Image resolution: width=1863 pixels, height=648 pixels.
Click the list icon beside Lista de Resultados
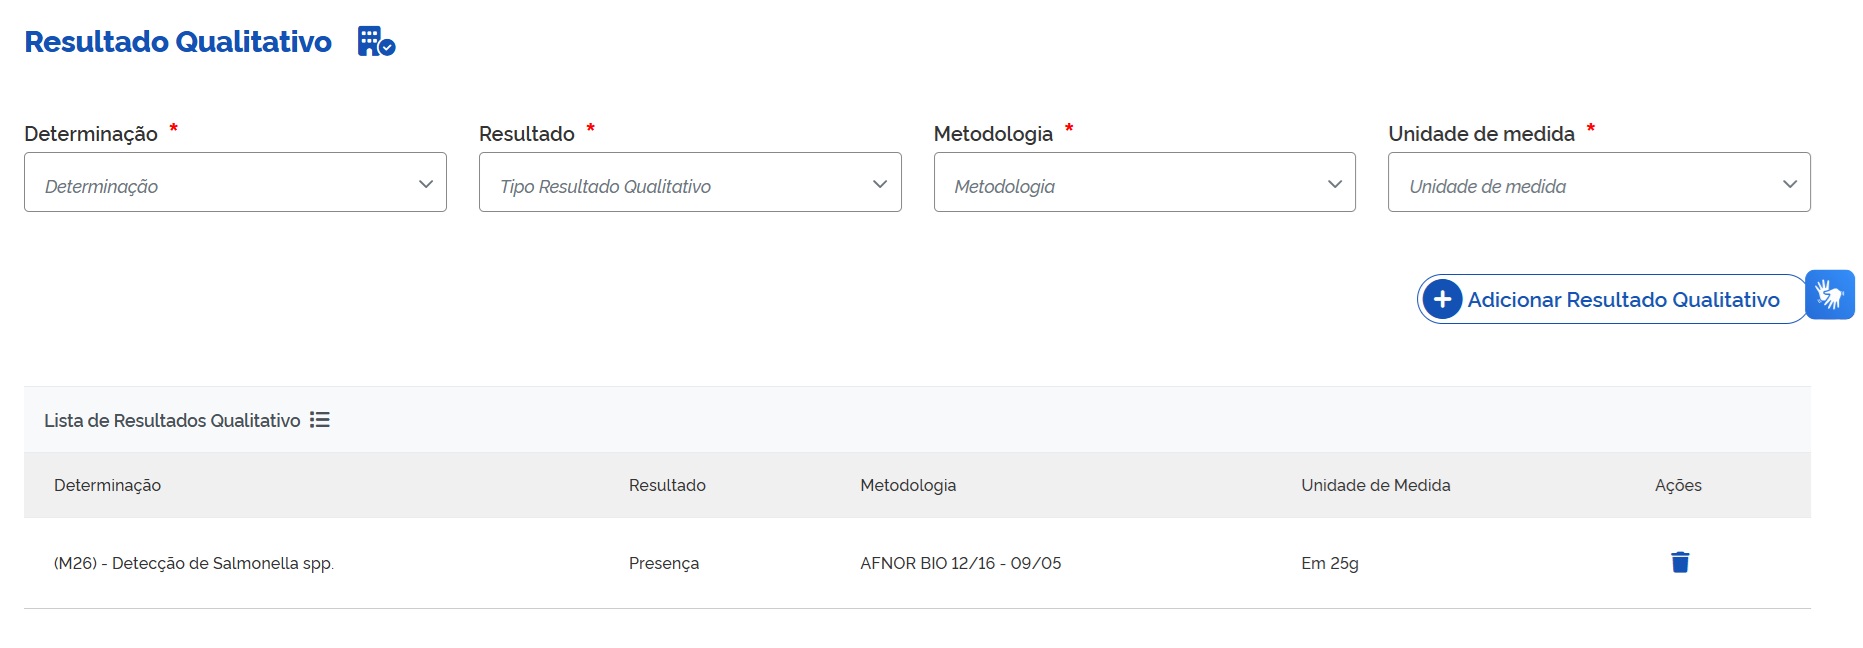click(320, 420)
